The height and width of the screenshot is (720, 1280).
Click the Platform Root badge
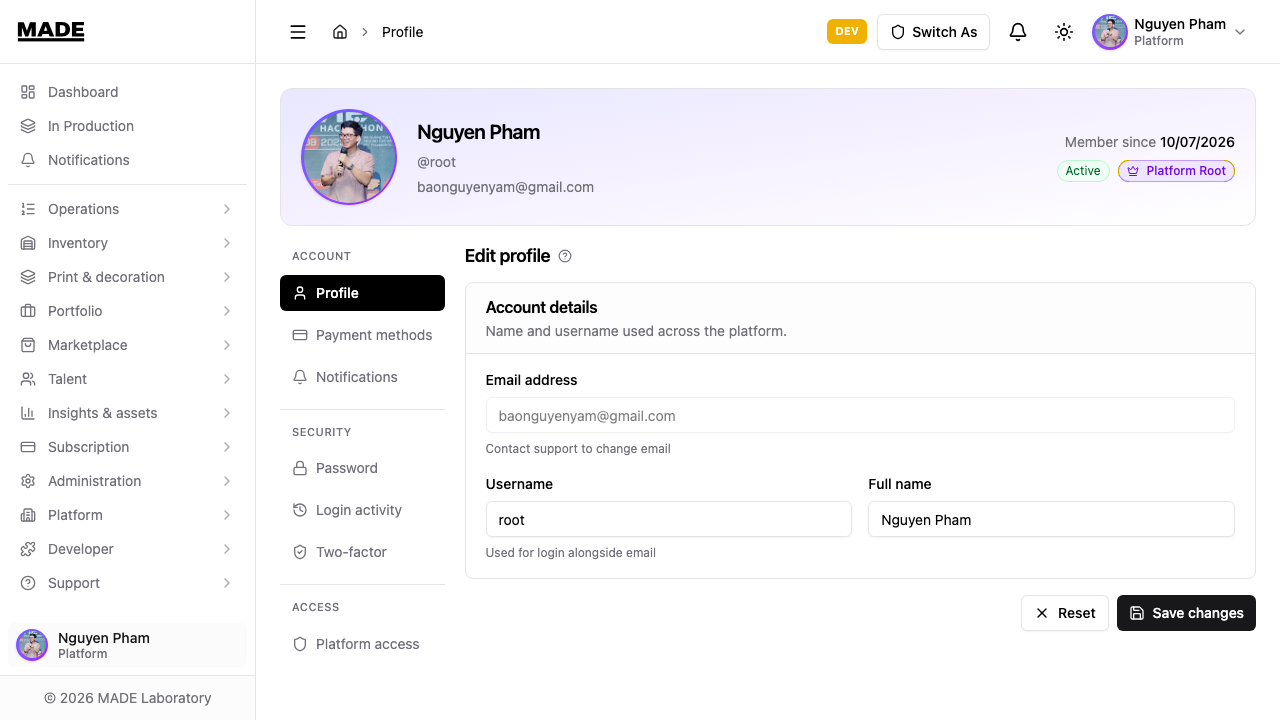1176,171
